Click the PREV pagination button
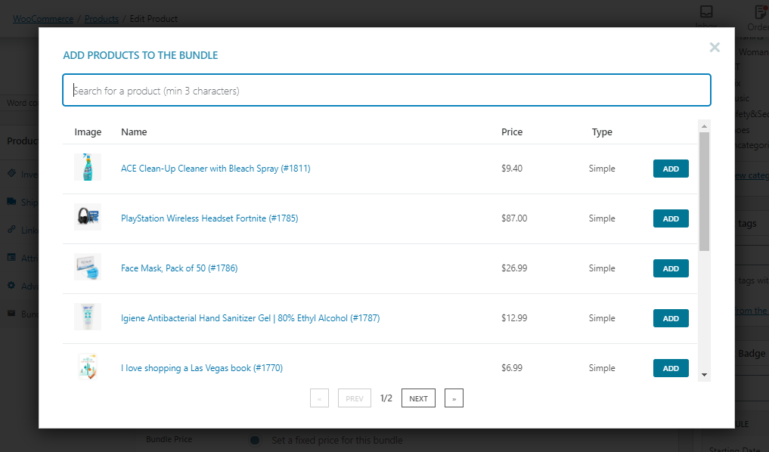Screen dimensions: 769x452 (x=354, y=398)
